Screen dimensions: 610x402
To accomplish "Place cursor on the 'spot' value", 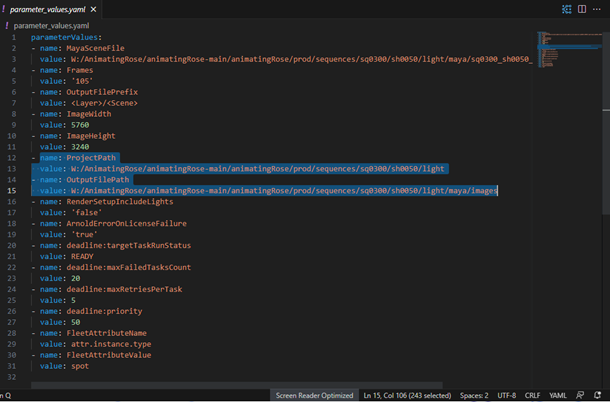I will 79,367.
